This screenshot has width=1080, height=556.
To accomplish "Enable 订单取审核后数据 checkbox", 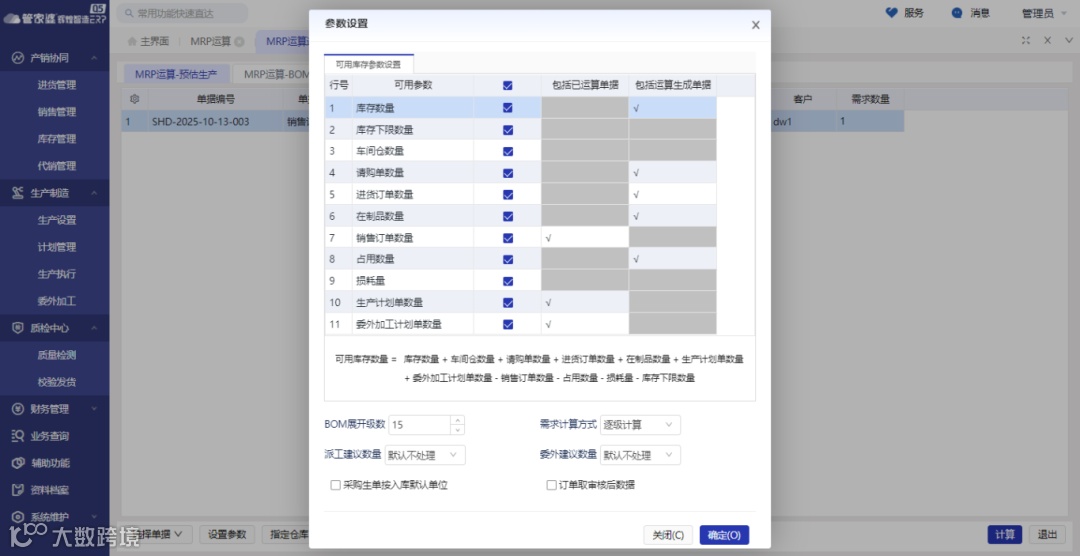I will [551, 485].
